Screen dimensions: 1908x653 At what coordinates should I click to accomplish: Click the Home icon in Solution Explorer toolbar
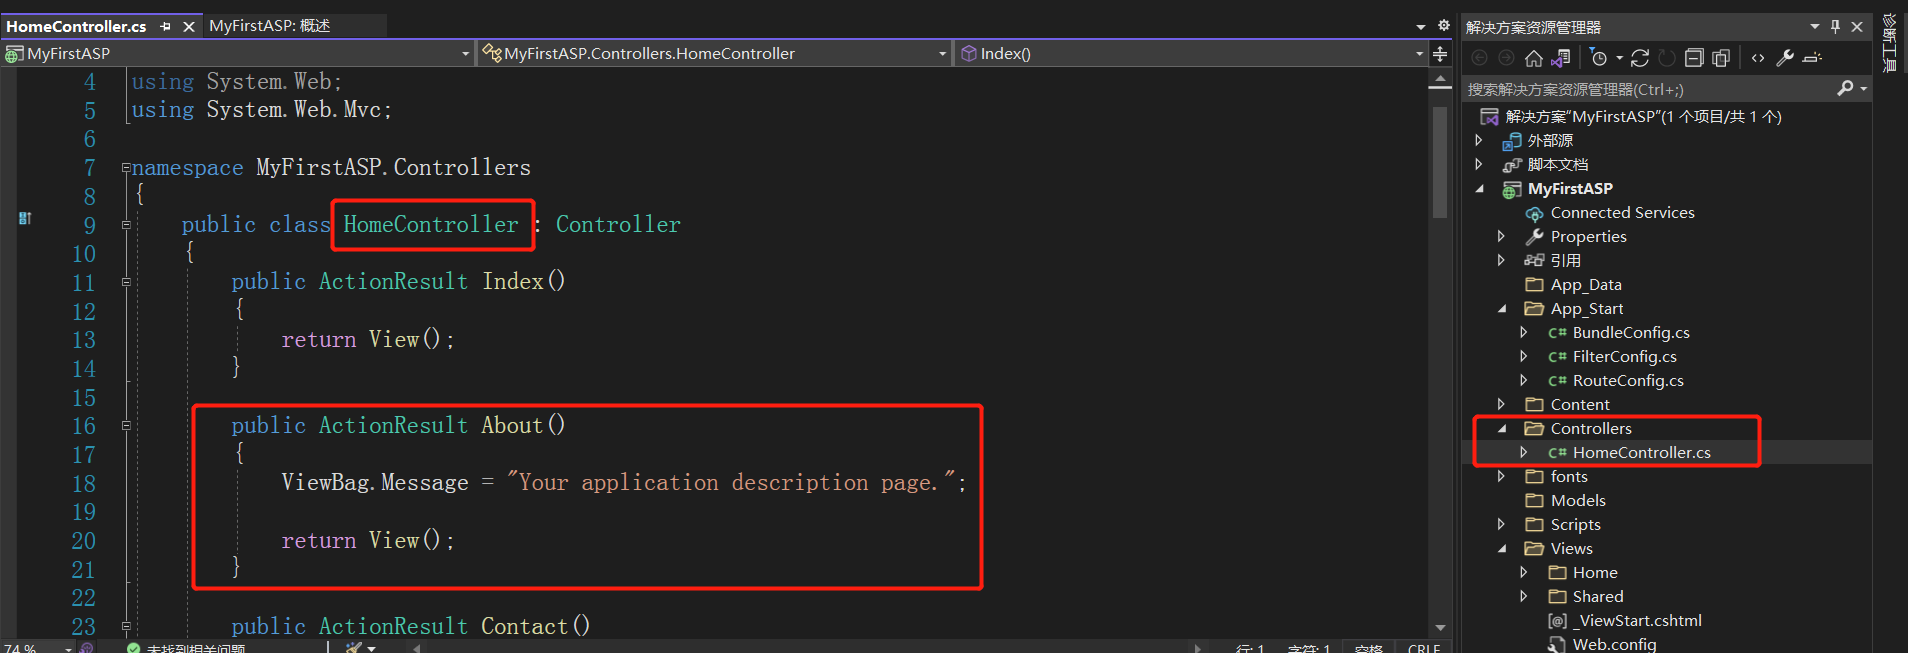pyautogui.click(x=1533, y=58)
